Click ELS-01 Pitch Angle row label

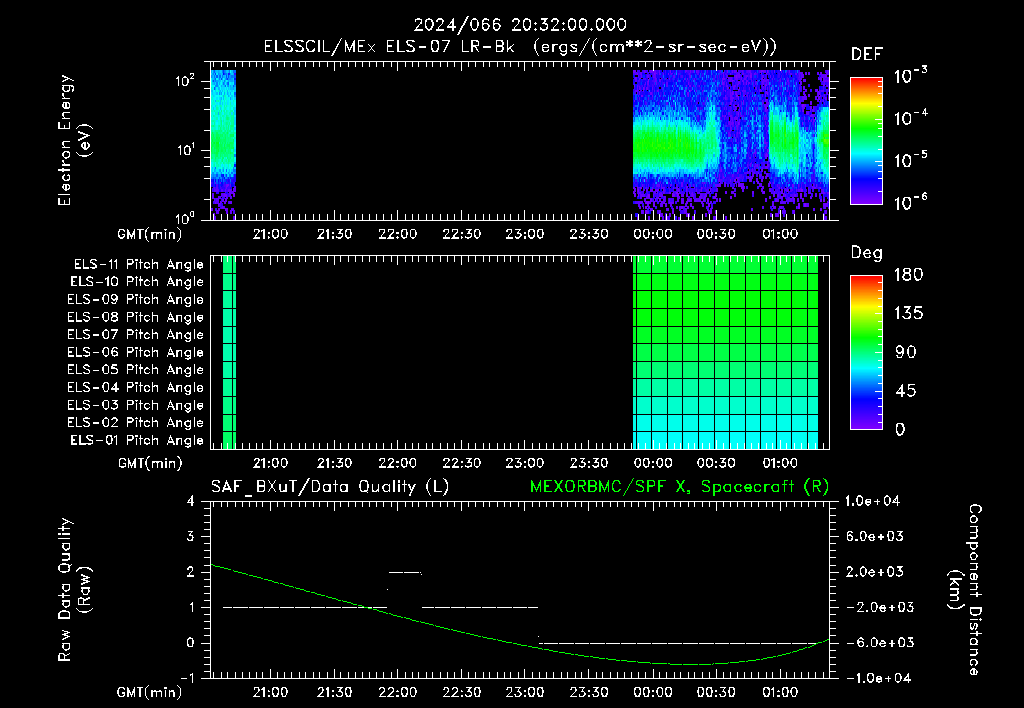pyautogui.click(x=137, y=440)
